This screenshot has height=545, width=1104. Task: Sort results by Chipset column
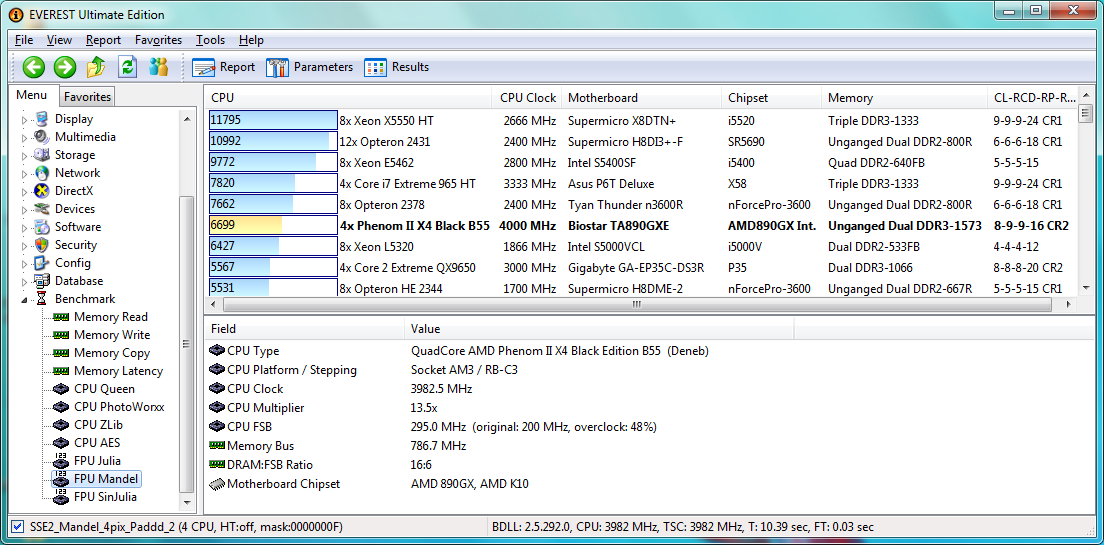coord(772,98)
